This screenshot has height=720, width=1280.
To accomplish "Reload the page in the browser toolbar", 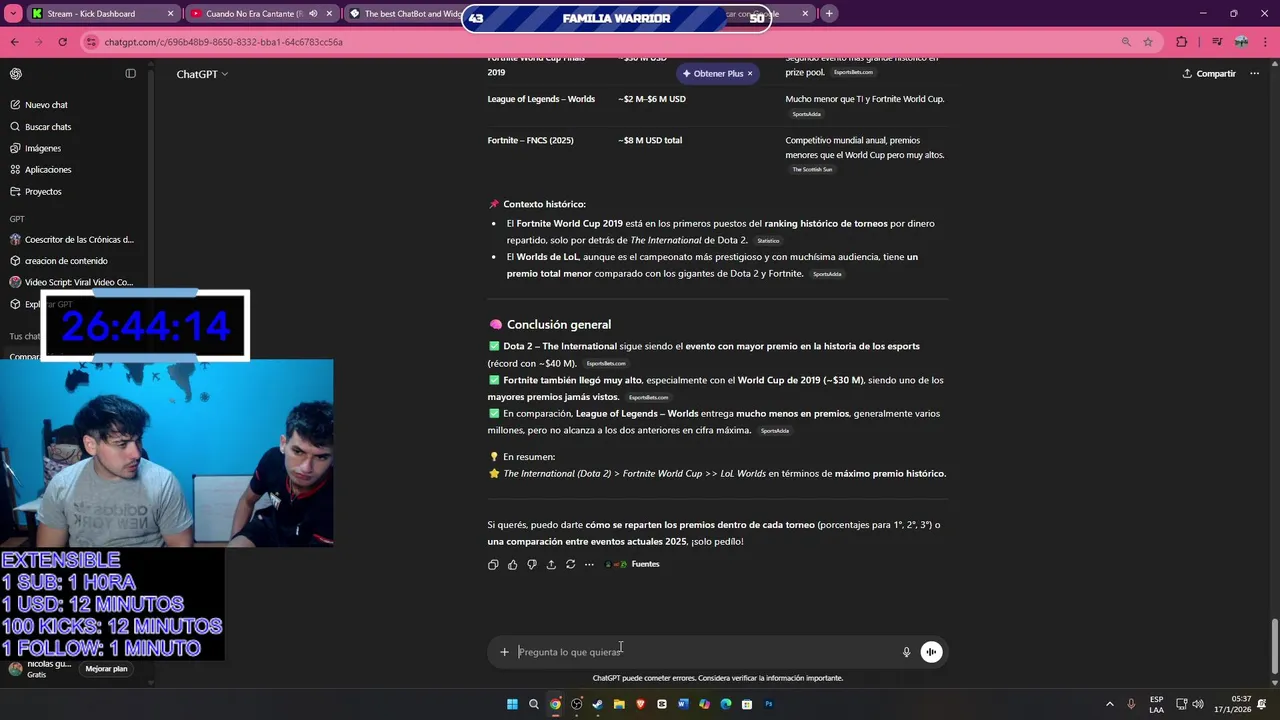I will coord(63,42).
